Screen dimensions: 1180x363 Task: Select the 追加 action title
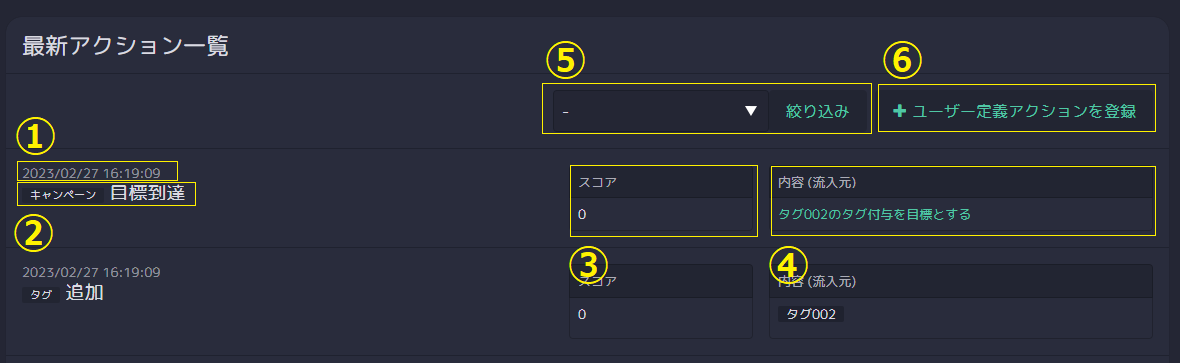pyautogui.click(x=84, y=293)
